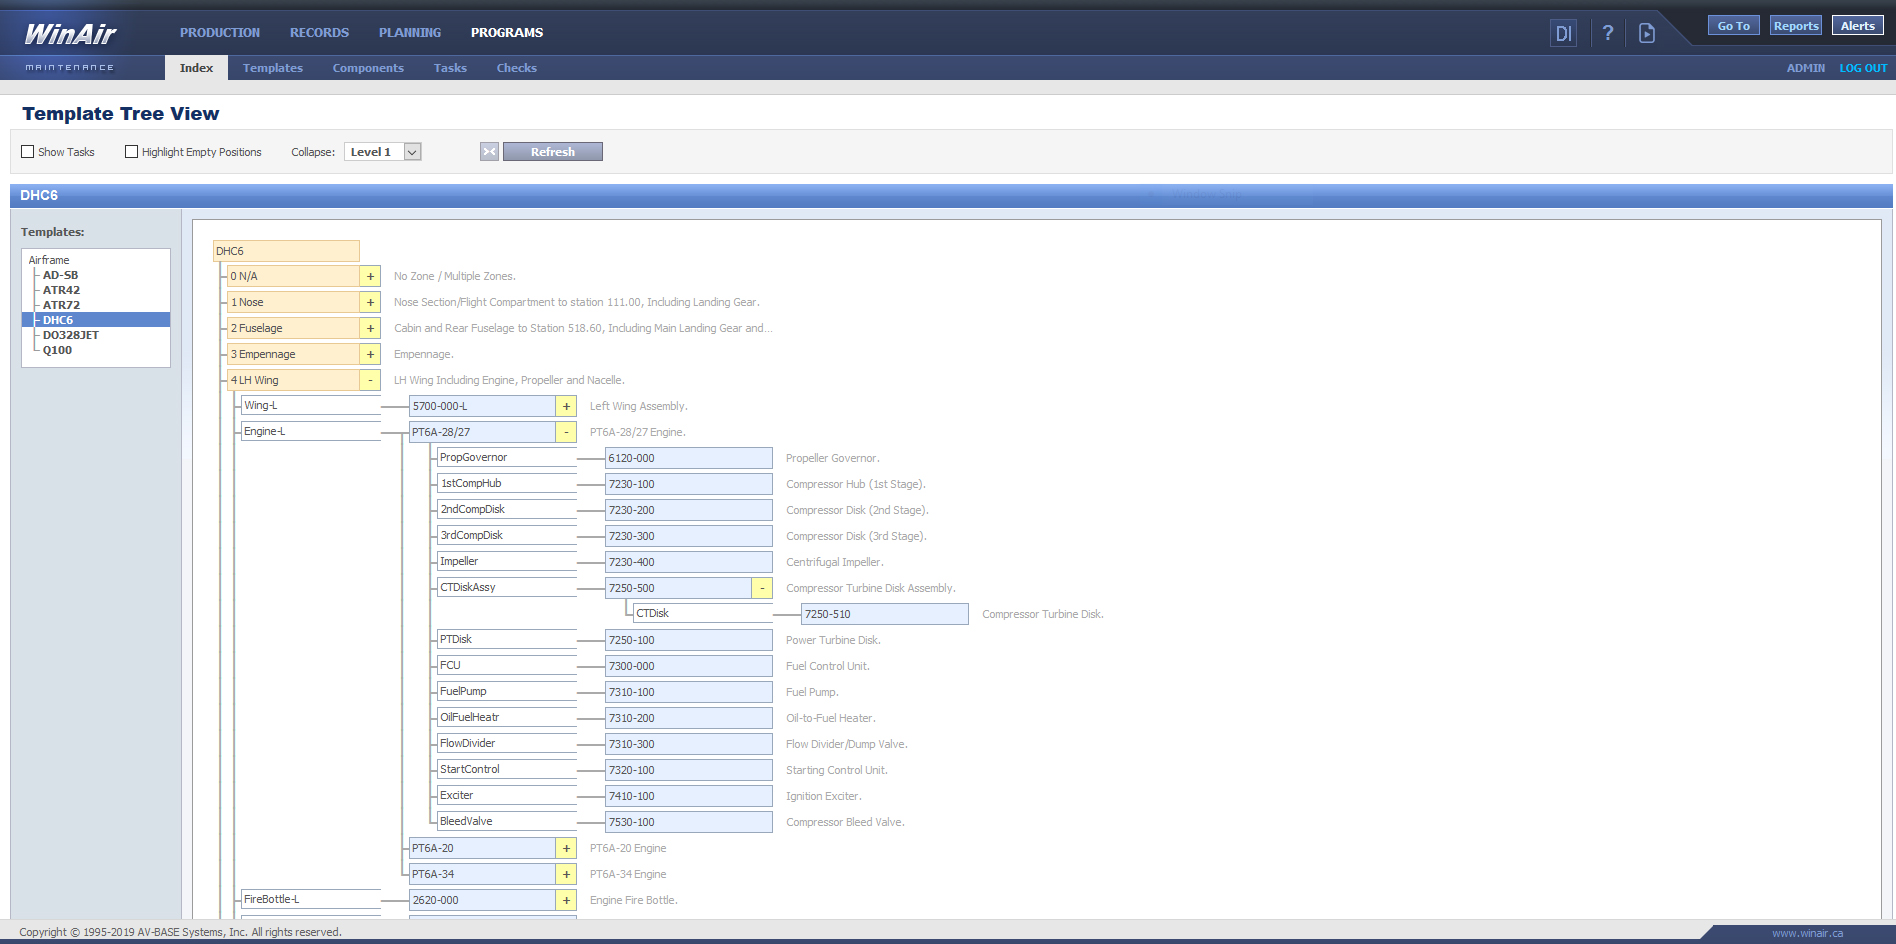Select the 7230-100 component box
The height and width of the screenshot is (944, 1896).
point(689,484)
